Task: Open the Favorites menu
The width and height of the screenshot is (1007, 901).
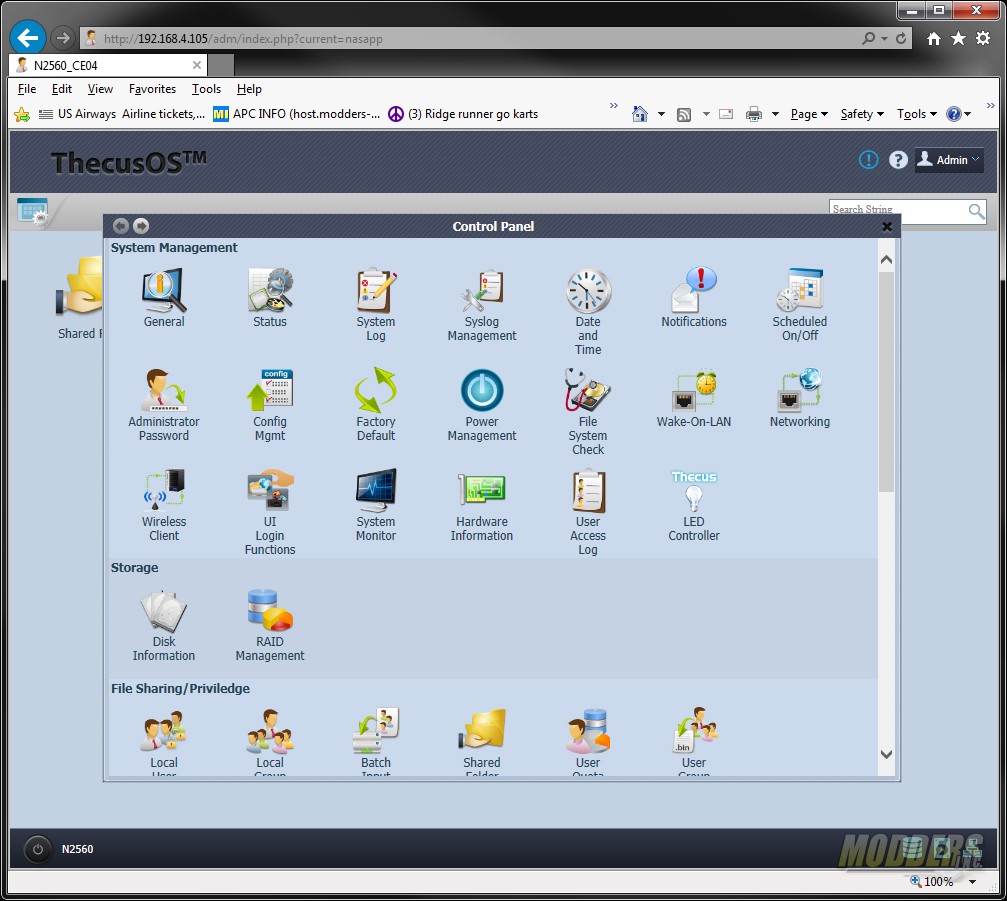Action: (x=152, y=89)
